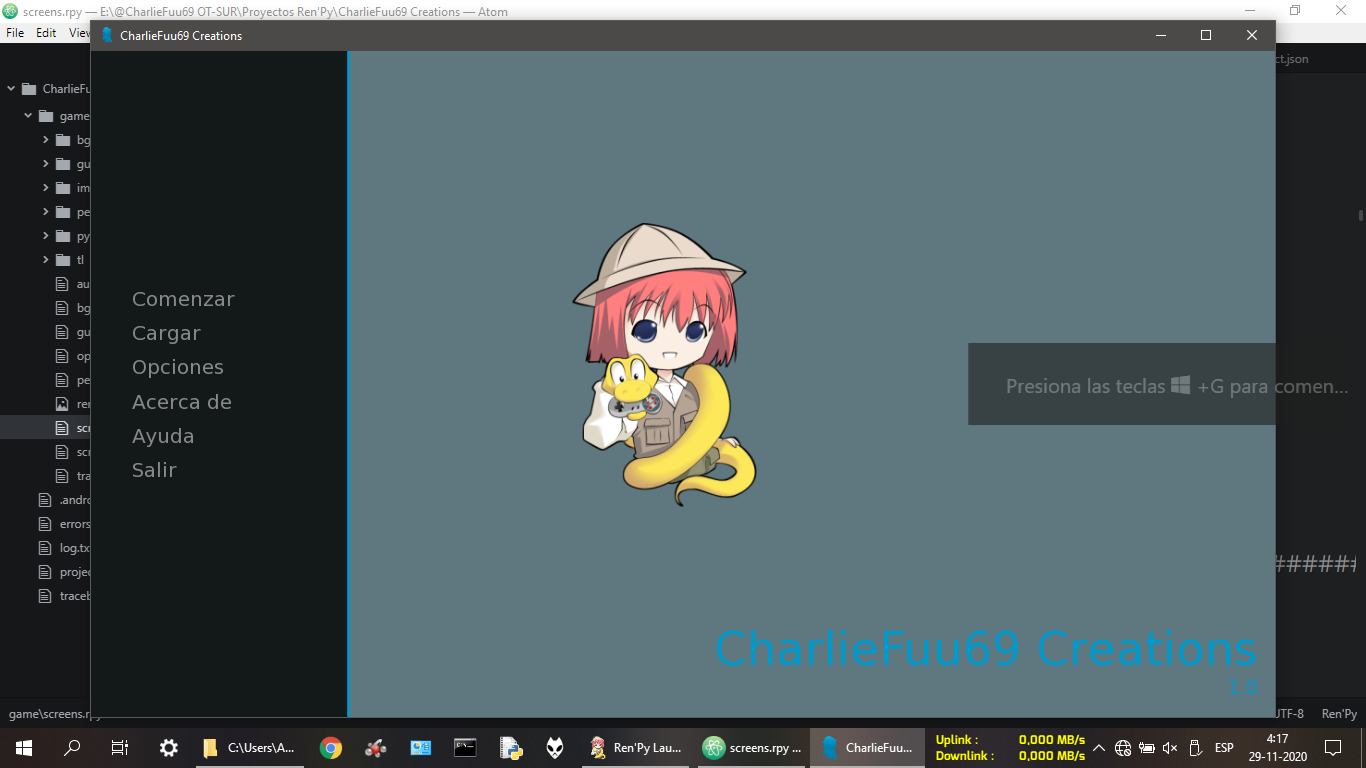1366x768 pixels.
Task: Collapse the game folder in tree
Action: tap(28, 116)
